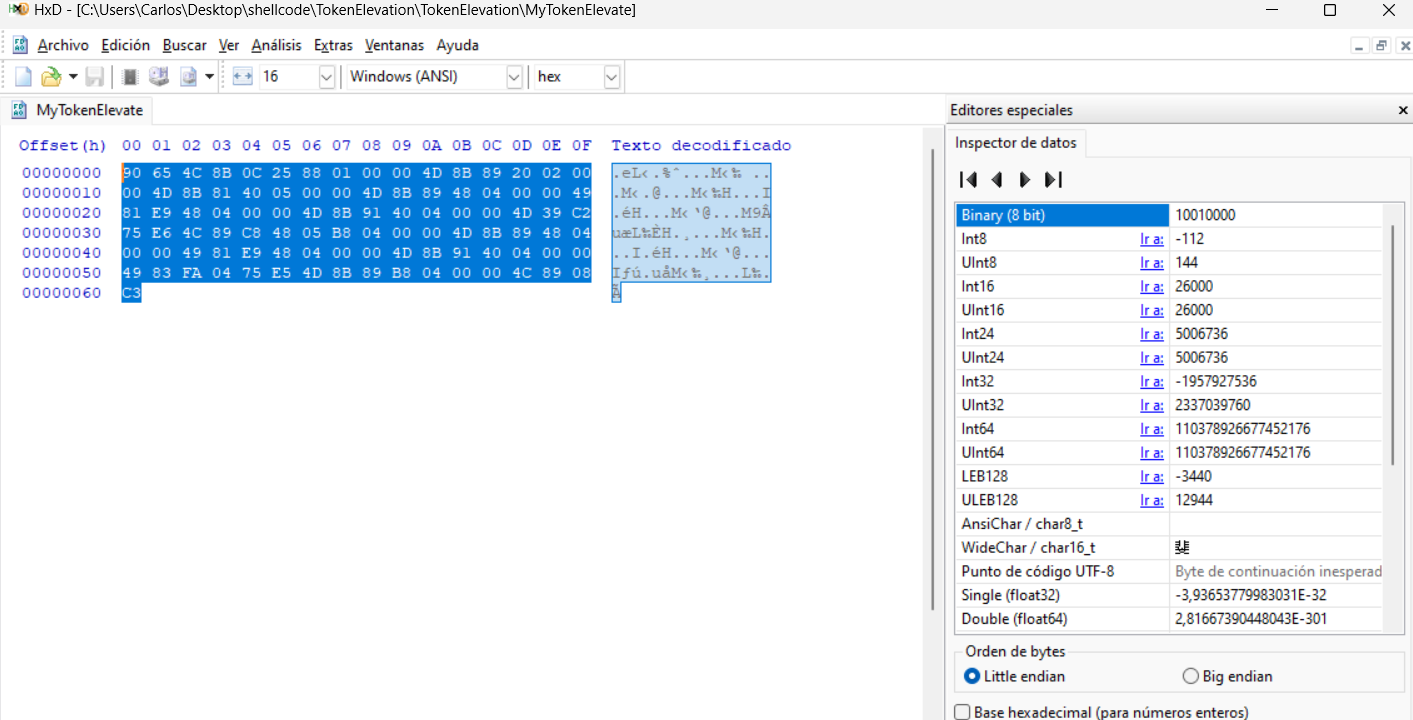Viewport: 1413px width, 720px height.
Task: Click the Binary value 10010000
Action: click(x=1203, y=215)
